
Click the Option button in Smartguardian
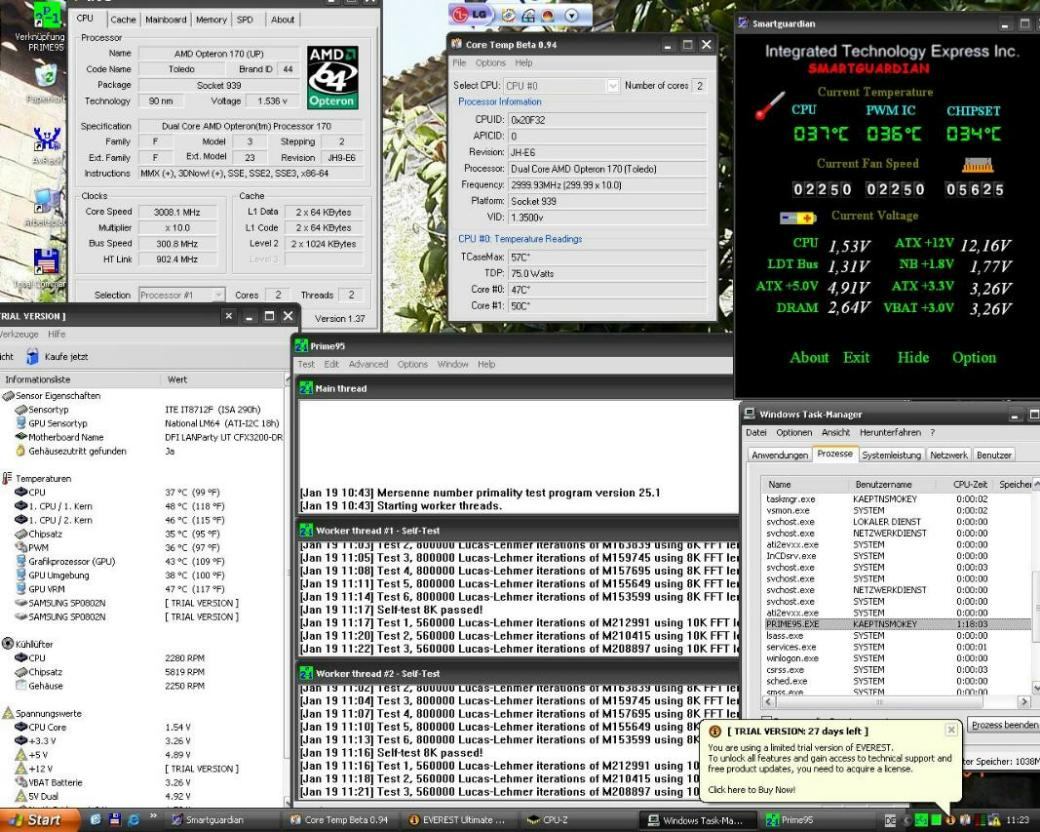click(x=974, y=358)
